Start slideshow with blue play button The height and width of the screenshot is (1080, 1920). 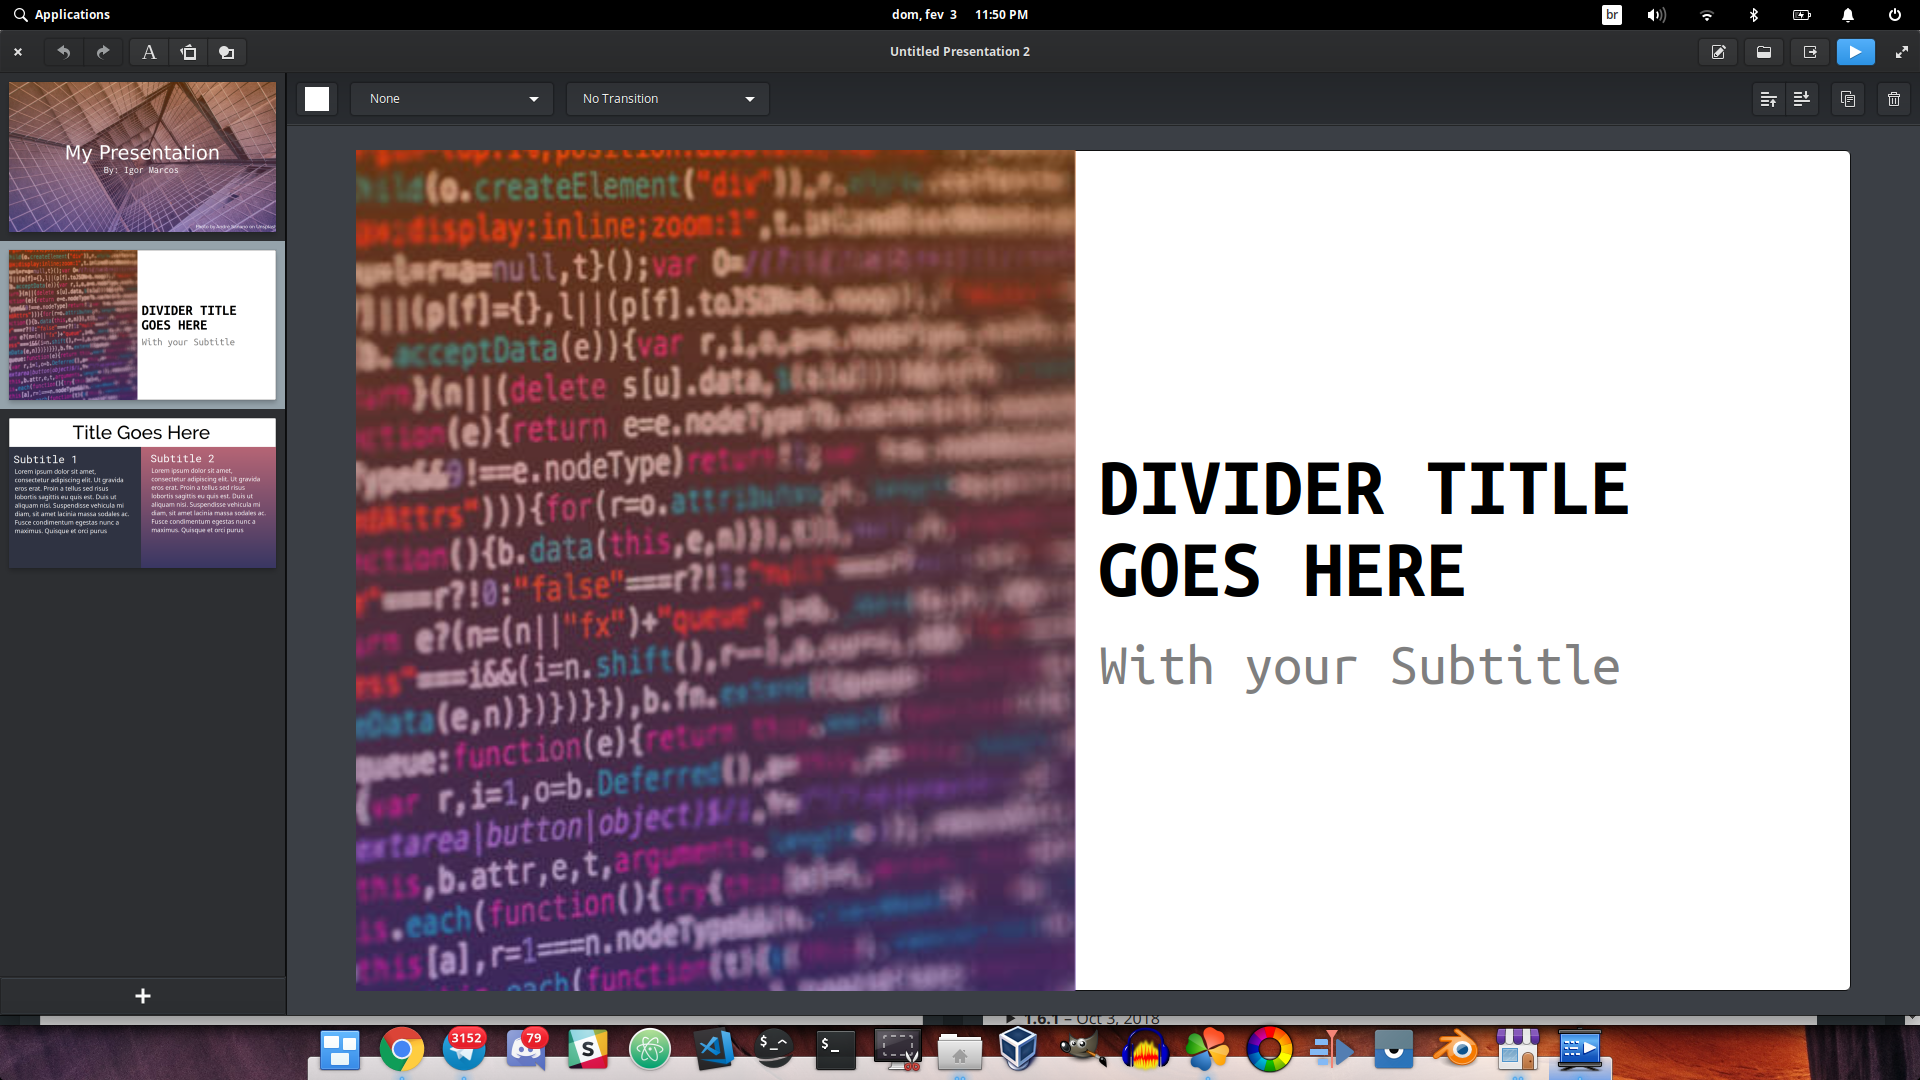coord(1855,52)
